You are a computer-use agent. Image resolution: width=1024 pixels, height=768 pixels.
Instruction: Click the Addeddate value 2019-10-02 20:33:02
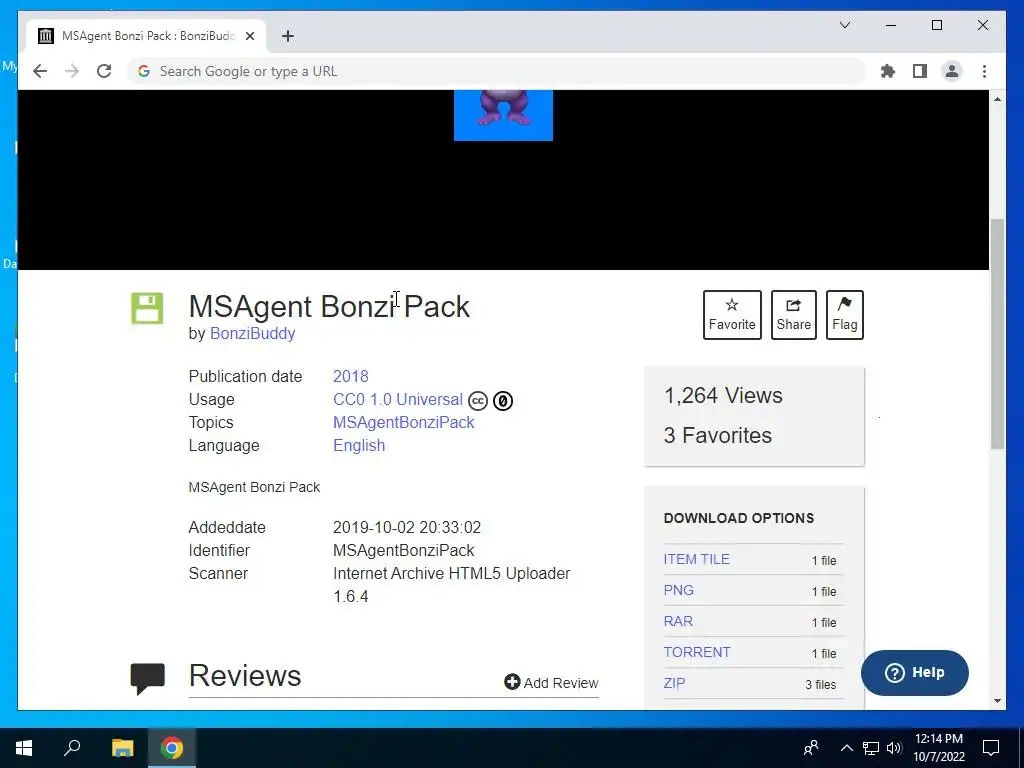(407, 527)
